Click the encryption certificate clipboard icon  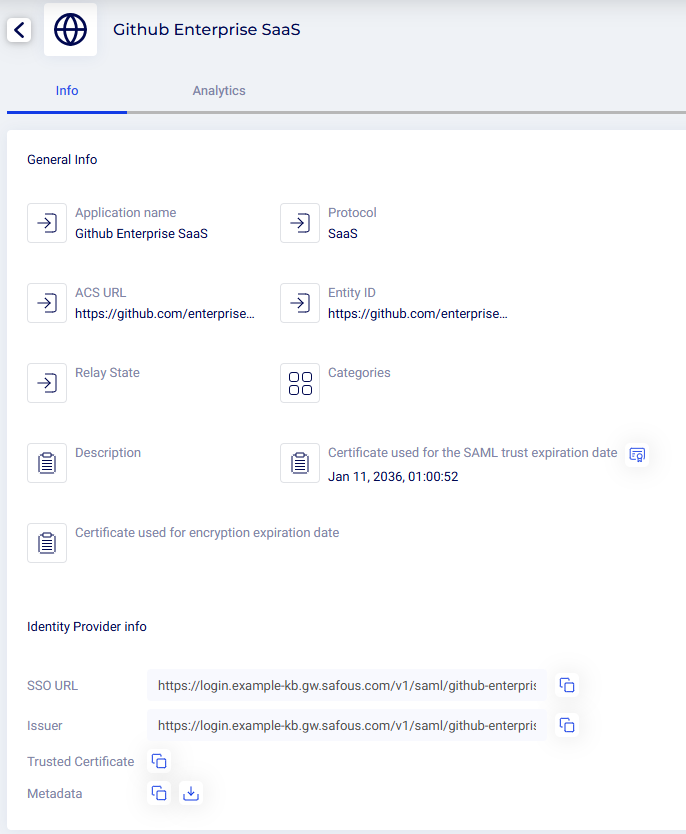point(47,543)
